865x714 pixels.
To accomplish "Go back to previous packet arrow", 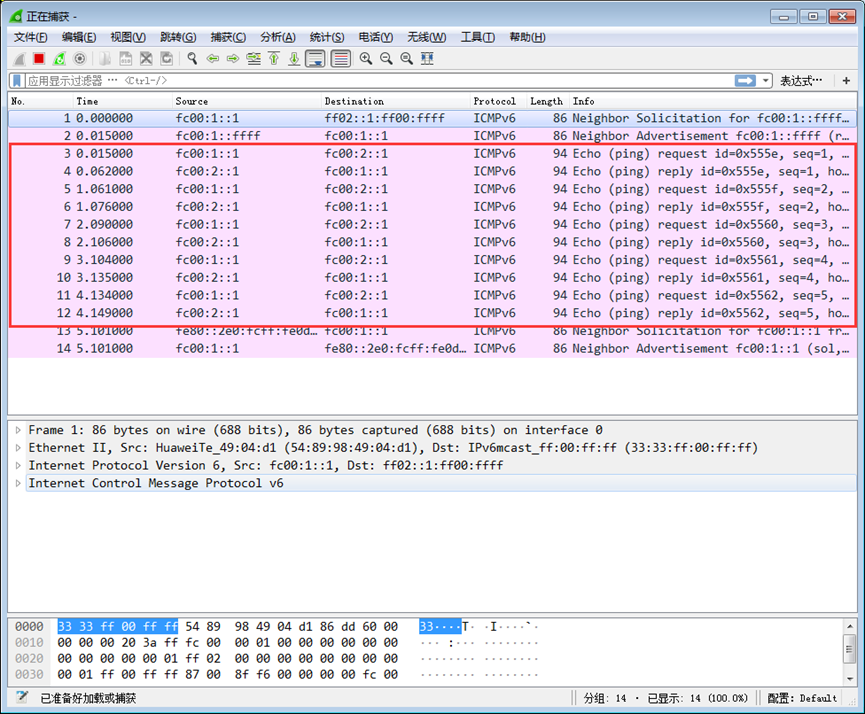I will pyautogui.click(x=212, y=58).
